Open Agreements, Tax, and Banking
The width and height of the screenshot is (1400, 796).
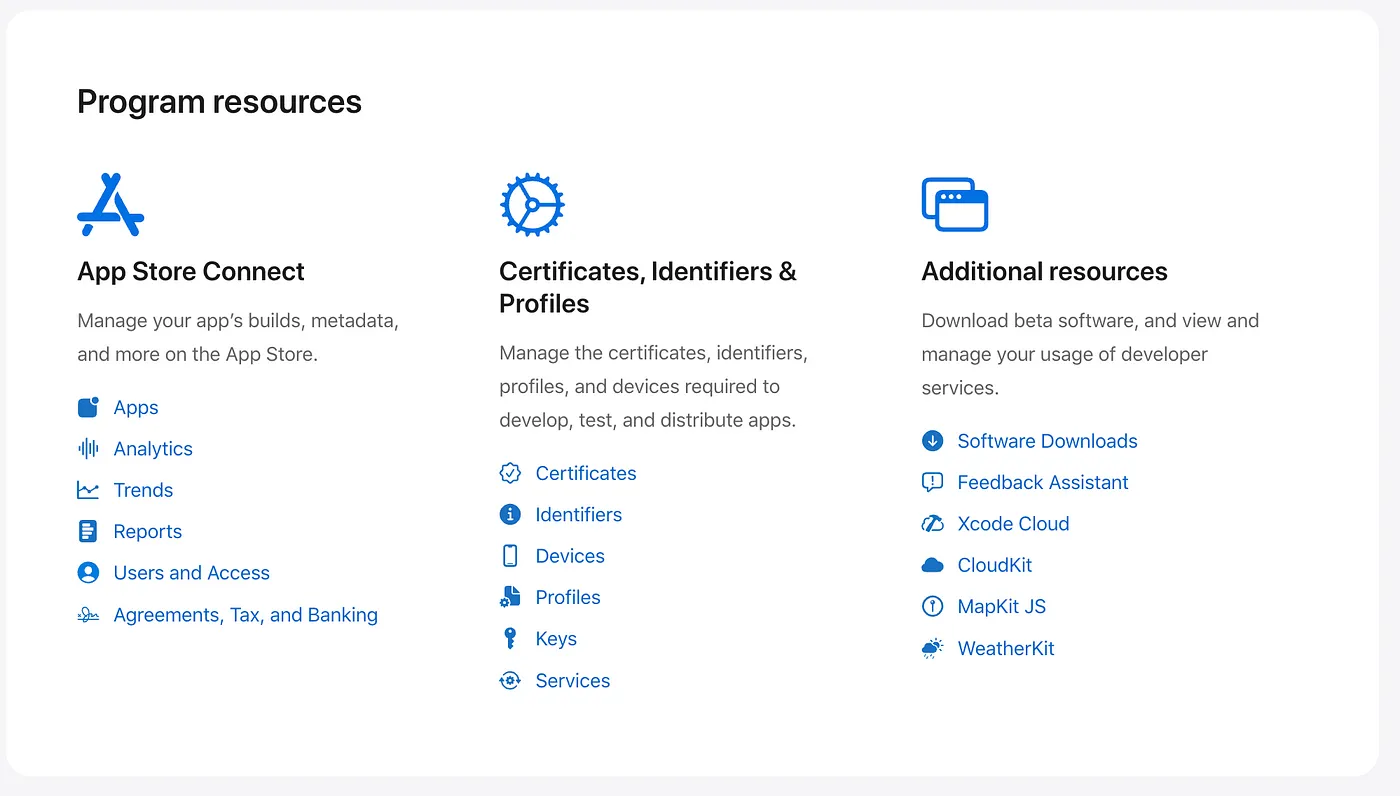point(246,615)
